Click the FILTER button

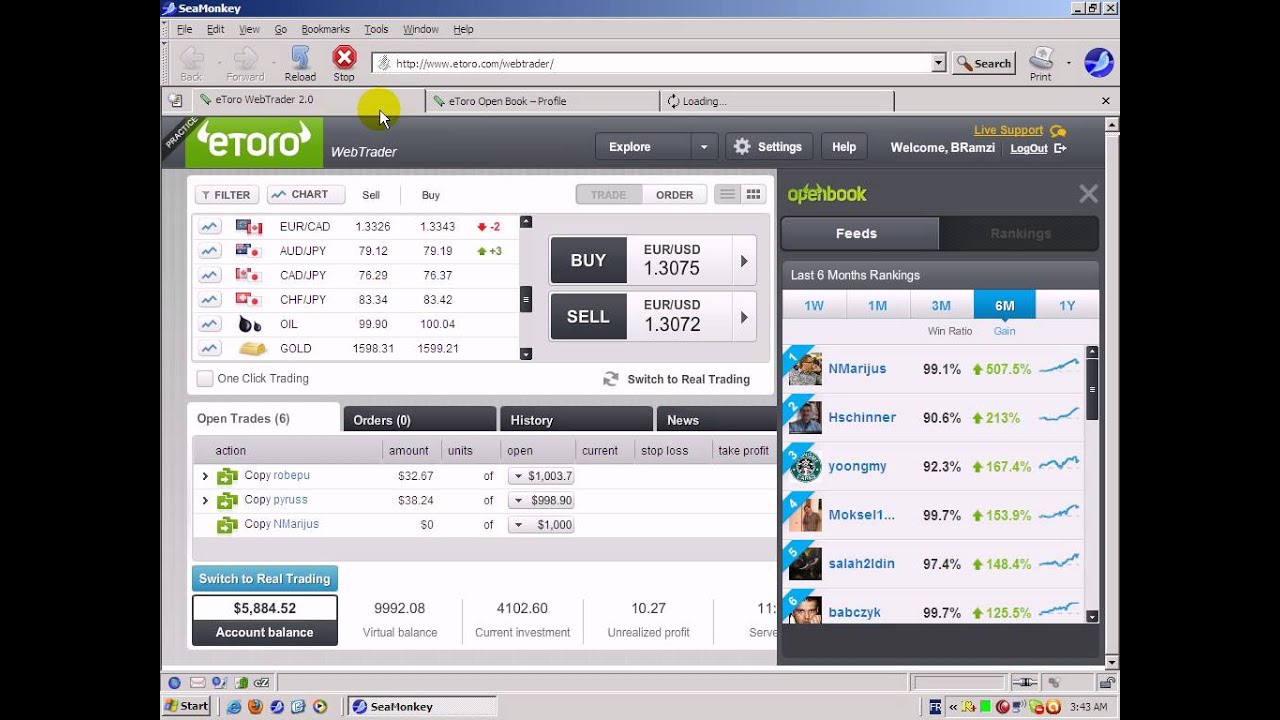[x=226, y=195]
